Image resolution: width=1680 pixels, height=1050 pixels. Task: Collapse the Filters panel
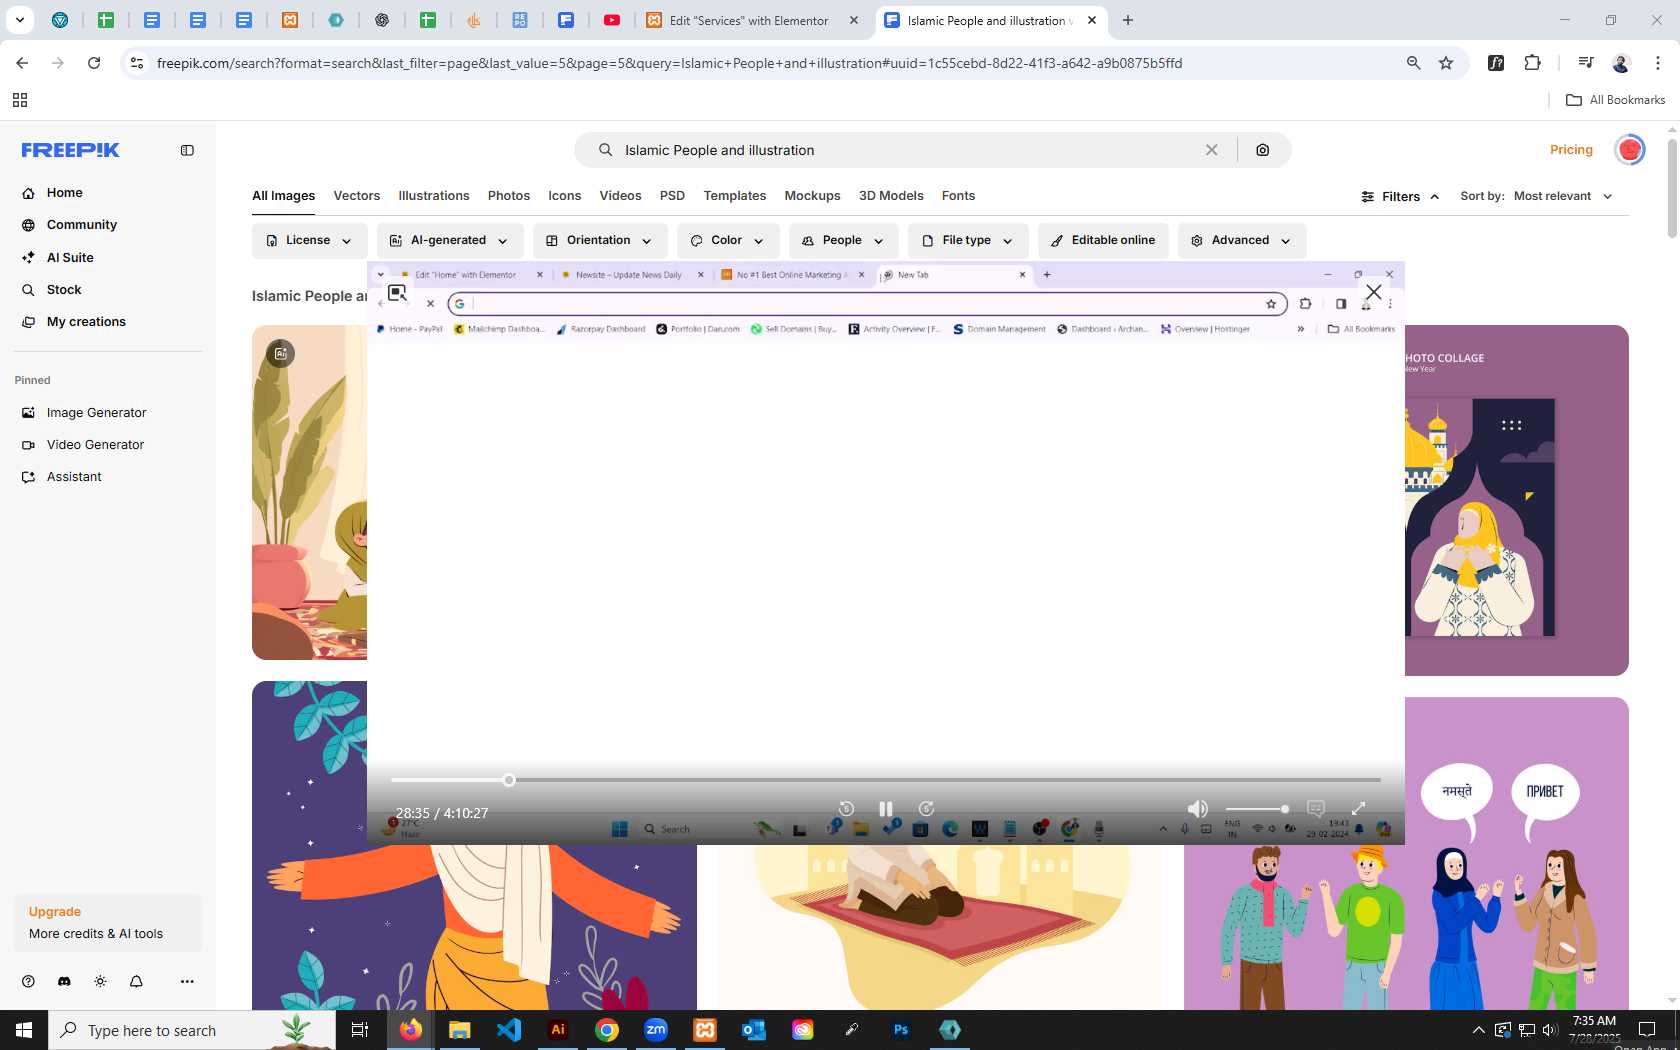[1400, 197]
